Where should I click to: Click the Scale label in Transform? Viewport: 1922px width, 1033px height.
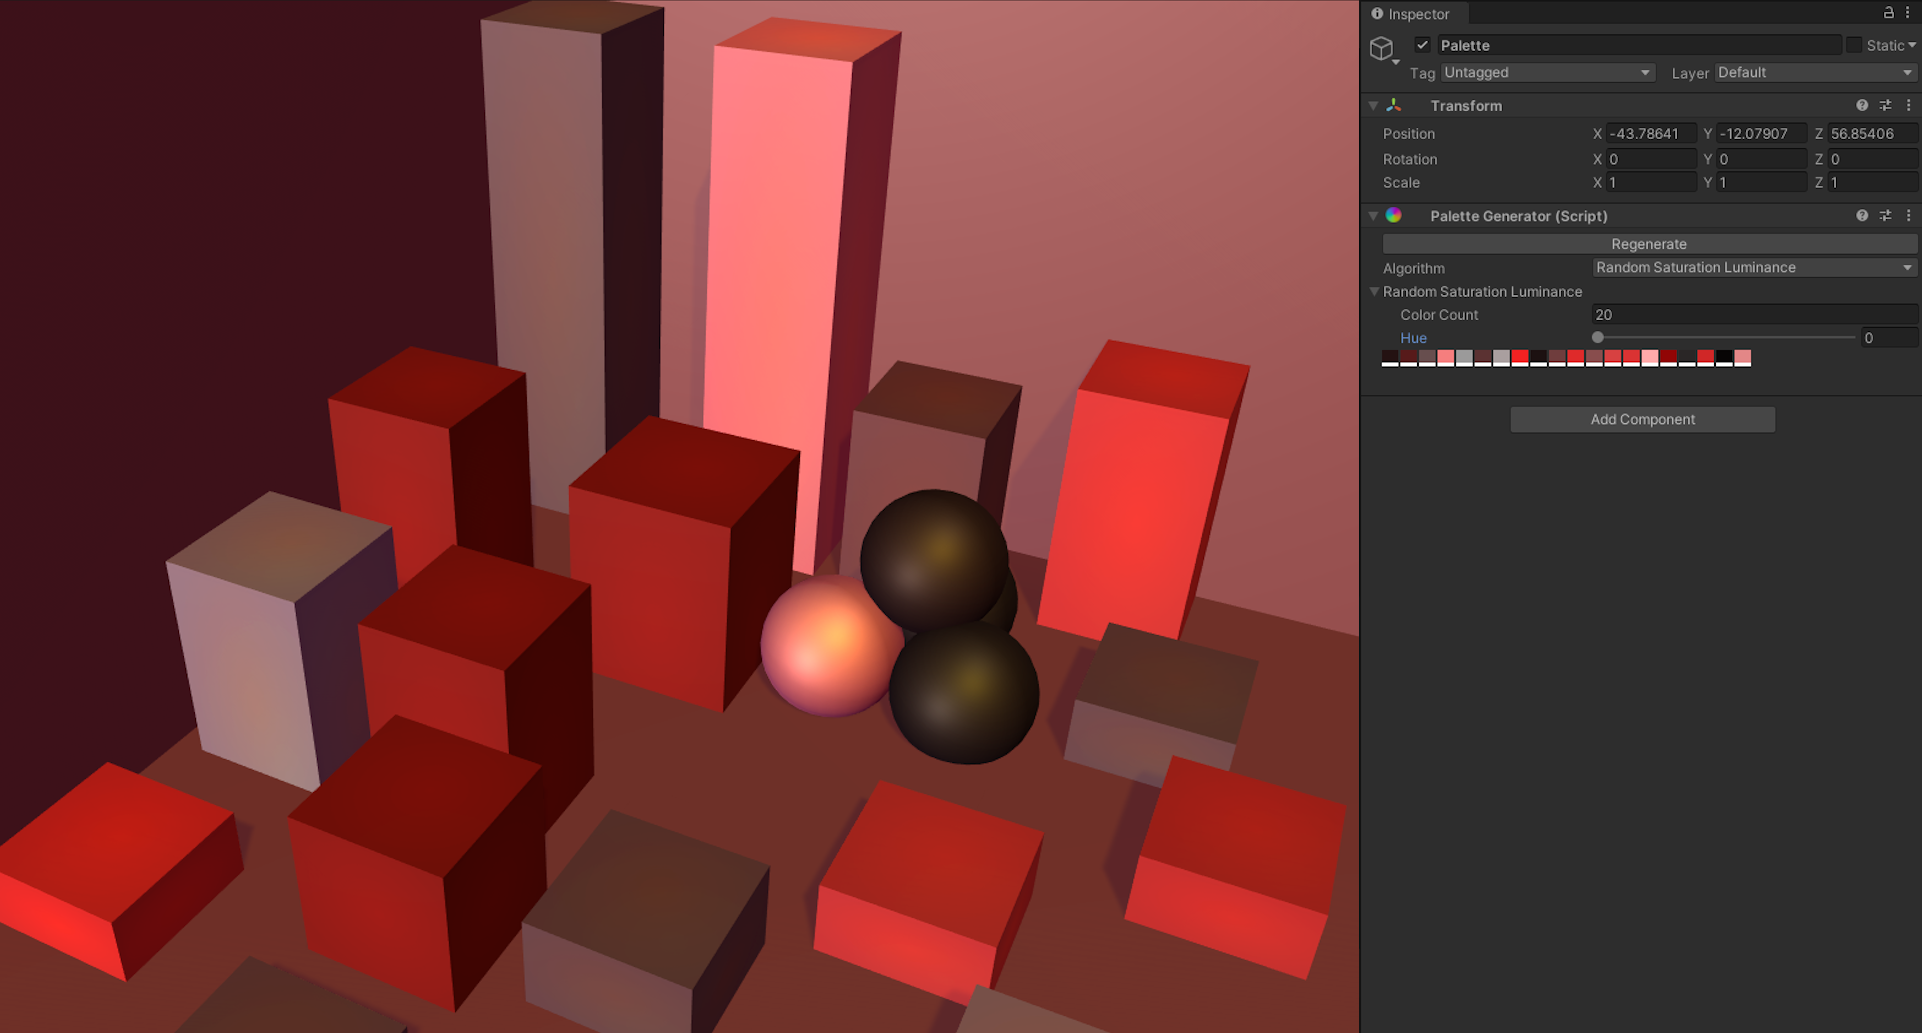(1401, 182)
